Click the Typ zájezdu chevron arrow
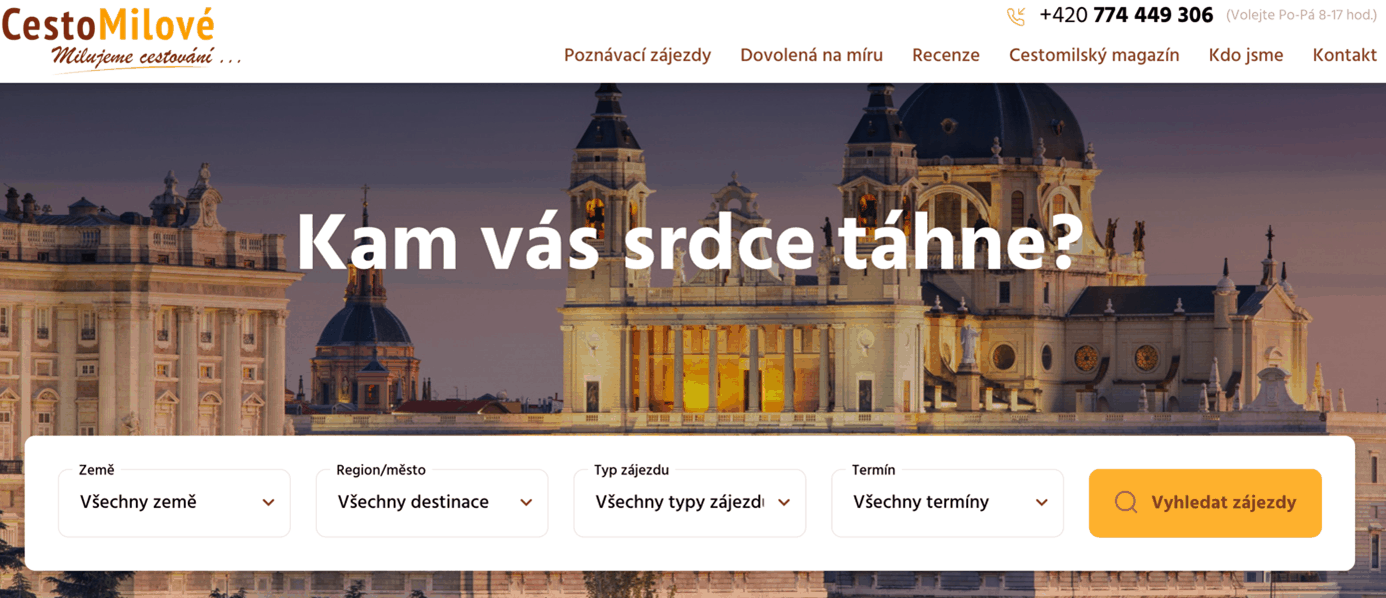The image size is (1386, 598). point(784,503)
